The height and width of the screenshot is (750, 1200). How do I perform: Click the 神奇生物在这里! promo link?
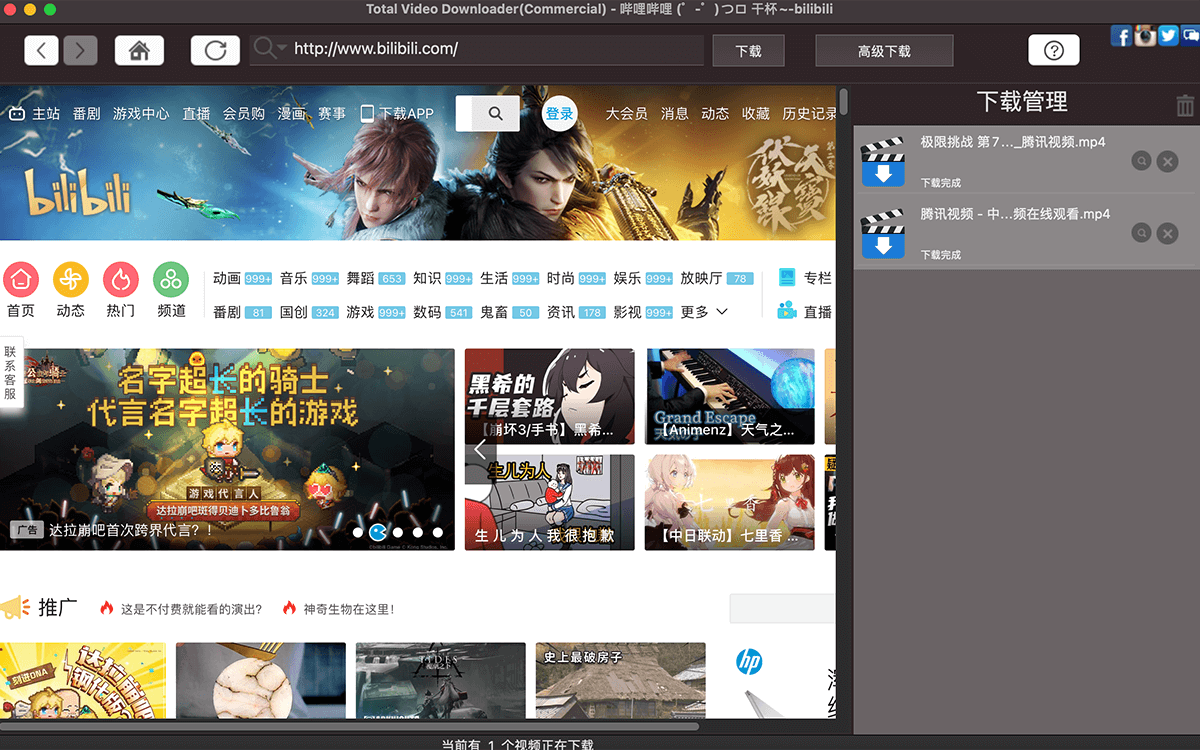(349, 608)
